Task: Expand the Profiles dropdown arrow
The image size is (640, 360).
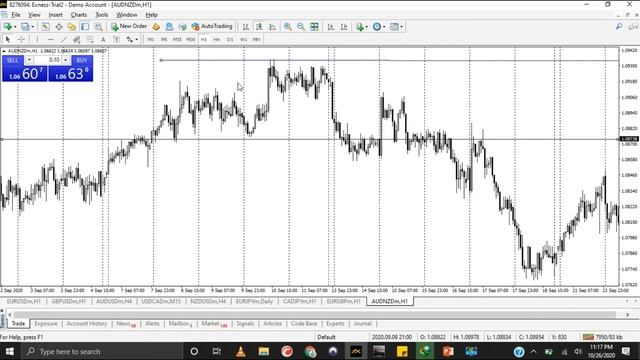Action: (x=33, y=27)
